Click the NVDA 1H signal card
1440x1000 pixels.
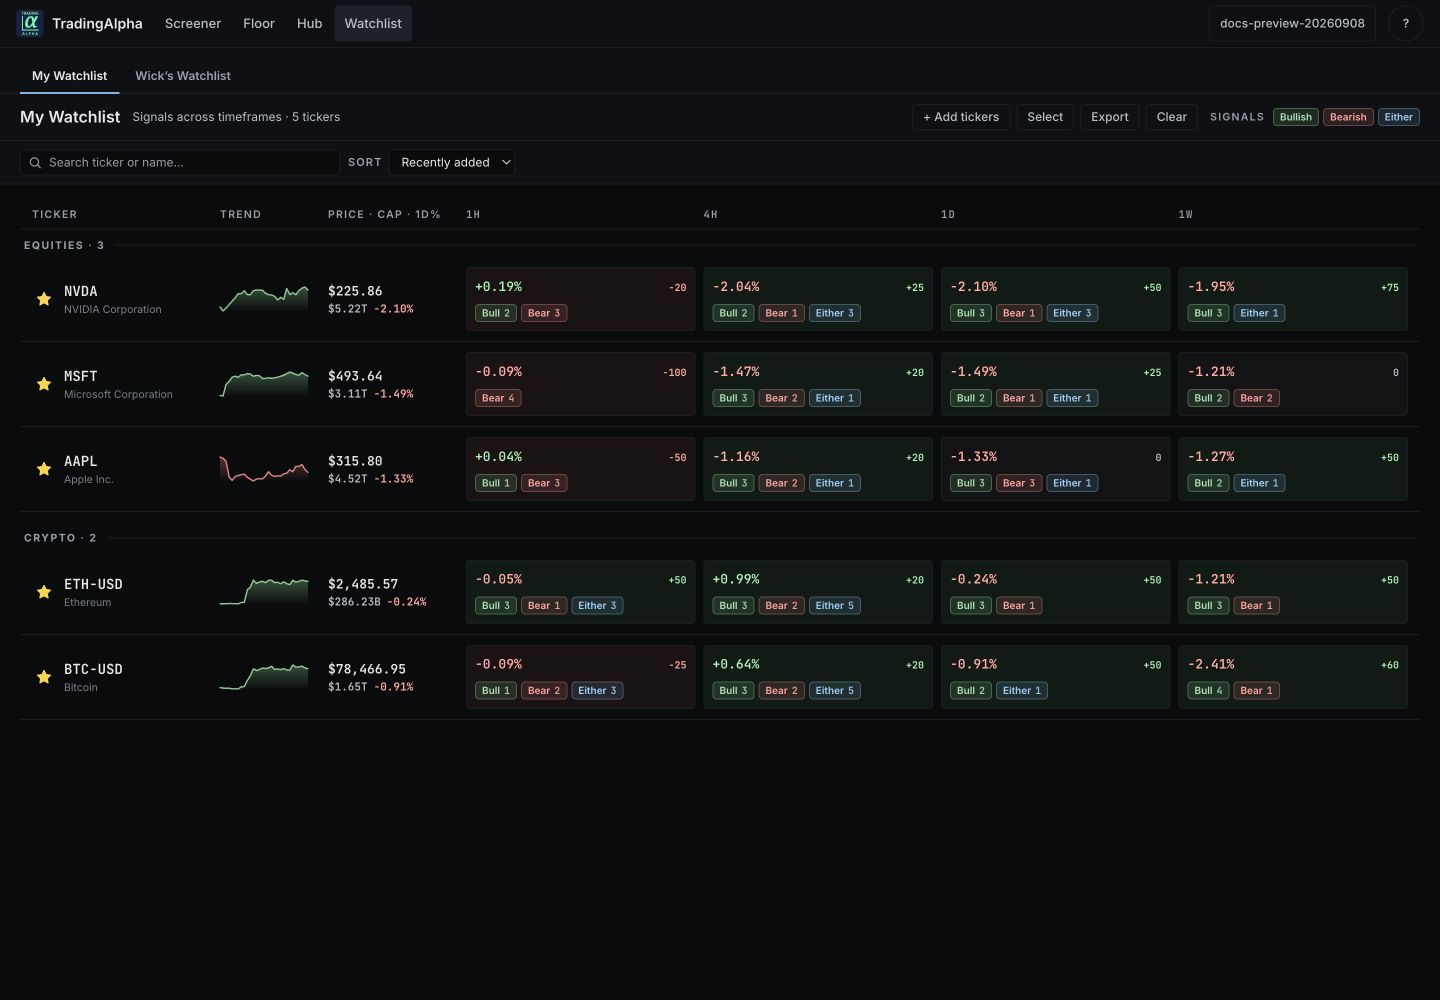580,299
